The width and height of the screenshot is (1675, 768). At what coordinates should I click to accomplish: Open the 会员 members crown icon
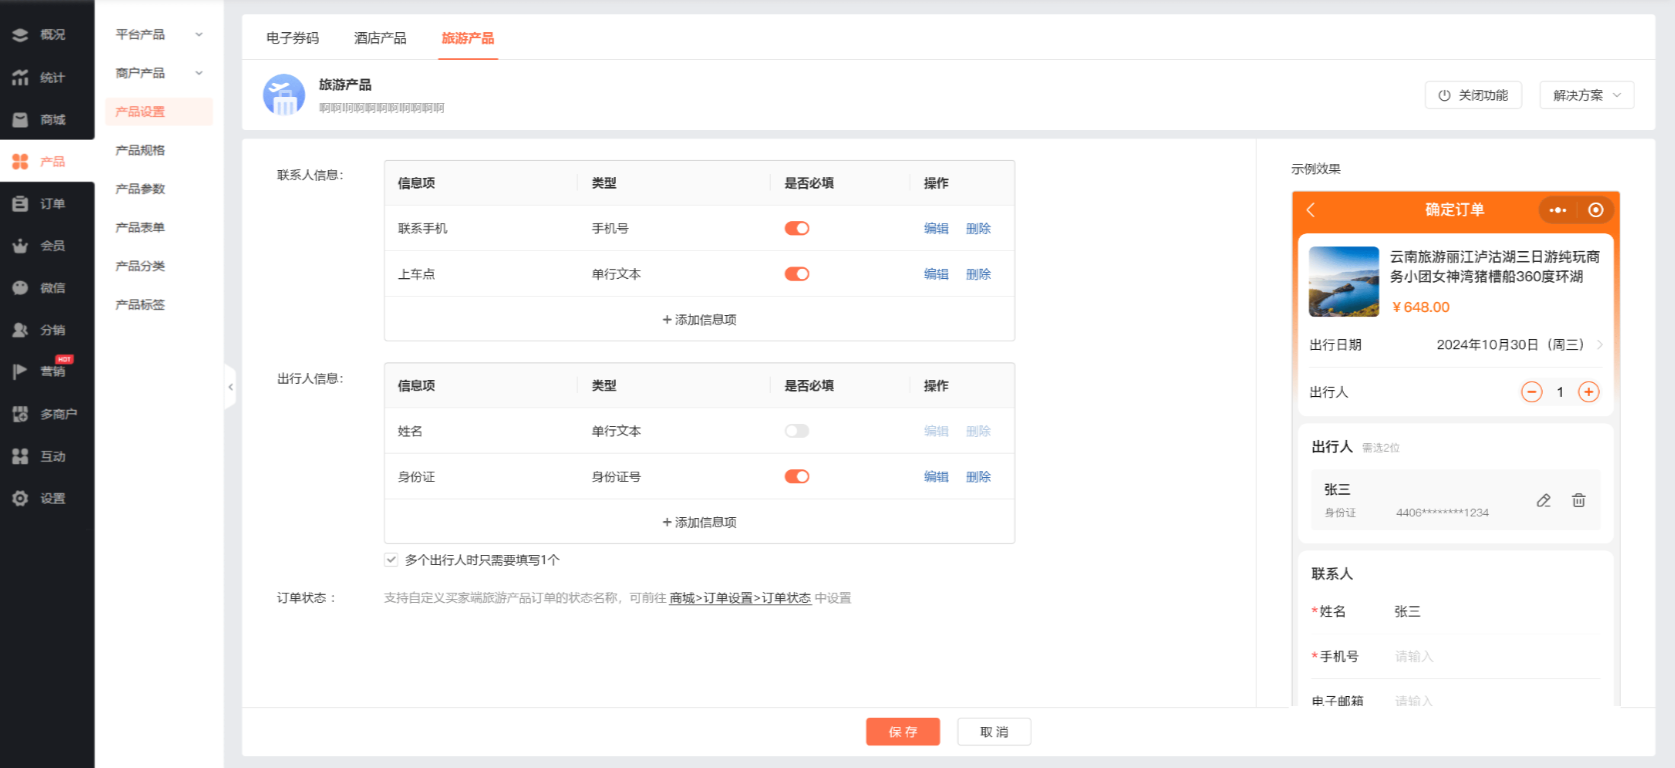20,246
